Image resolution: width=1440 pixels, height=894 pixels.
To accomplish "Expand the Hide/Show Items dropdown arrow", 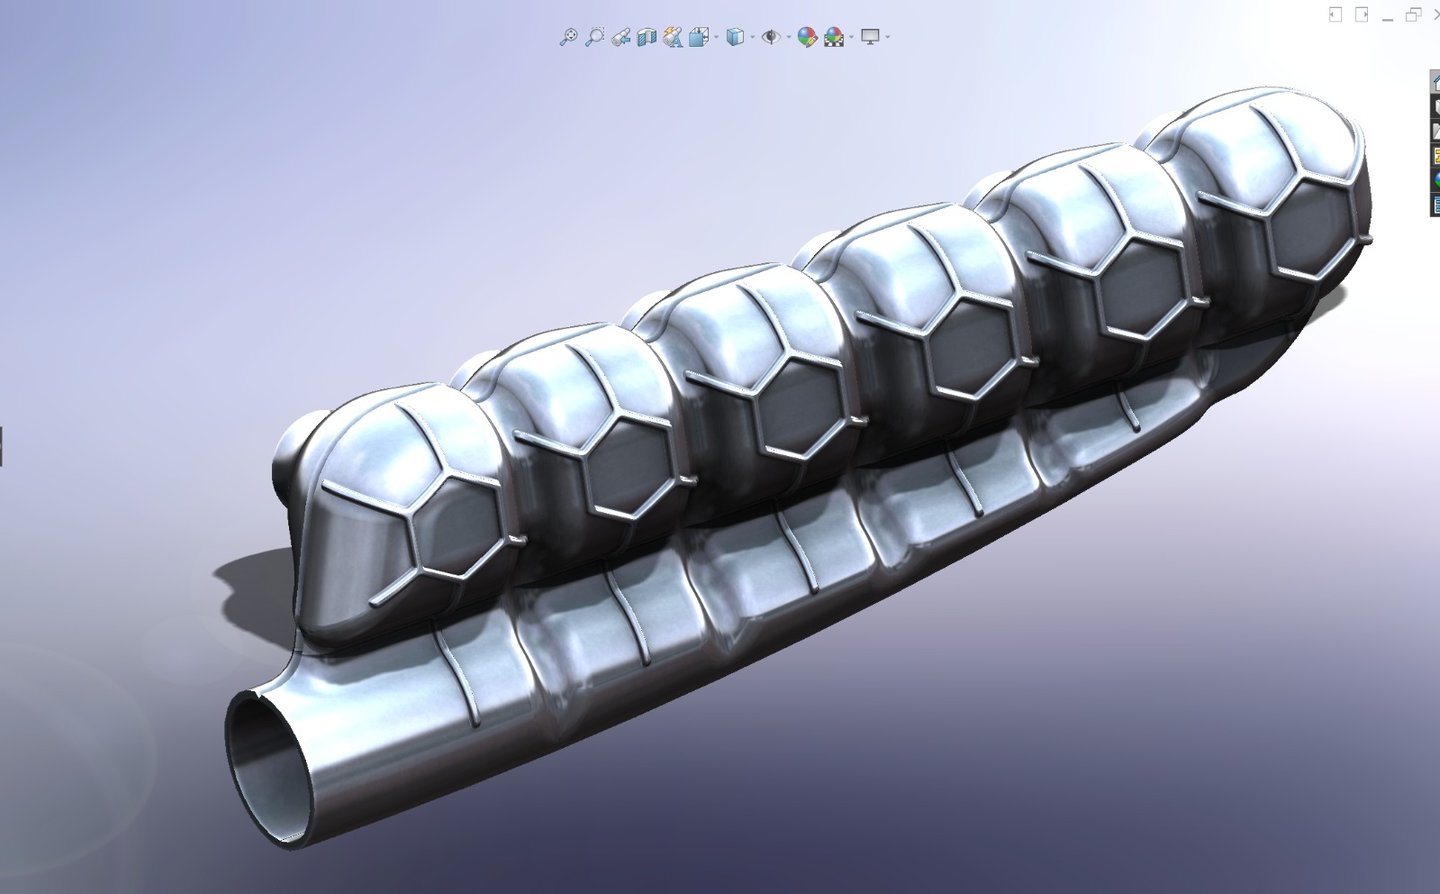I will tap(789, 37).
